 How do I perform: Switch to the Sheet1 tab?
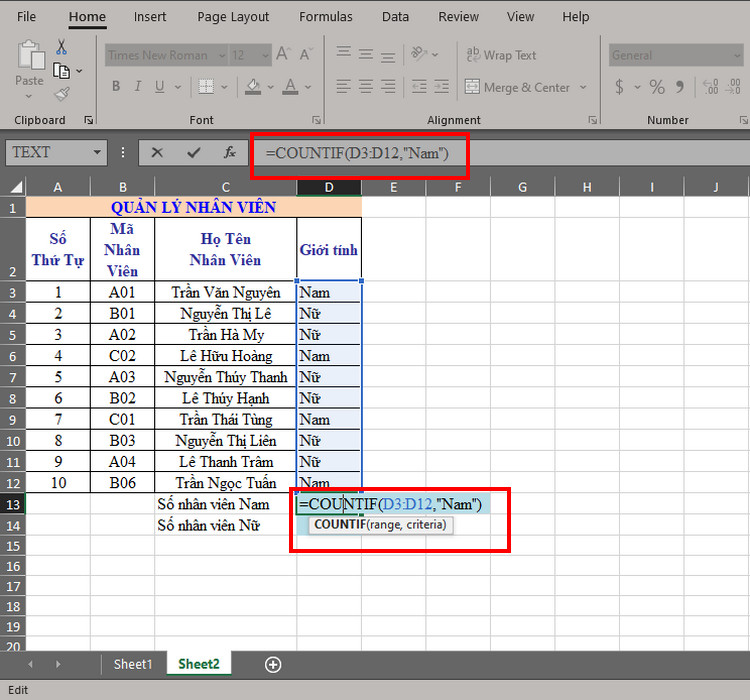[x=133, y=664]
